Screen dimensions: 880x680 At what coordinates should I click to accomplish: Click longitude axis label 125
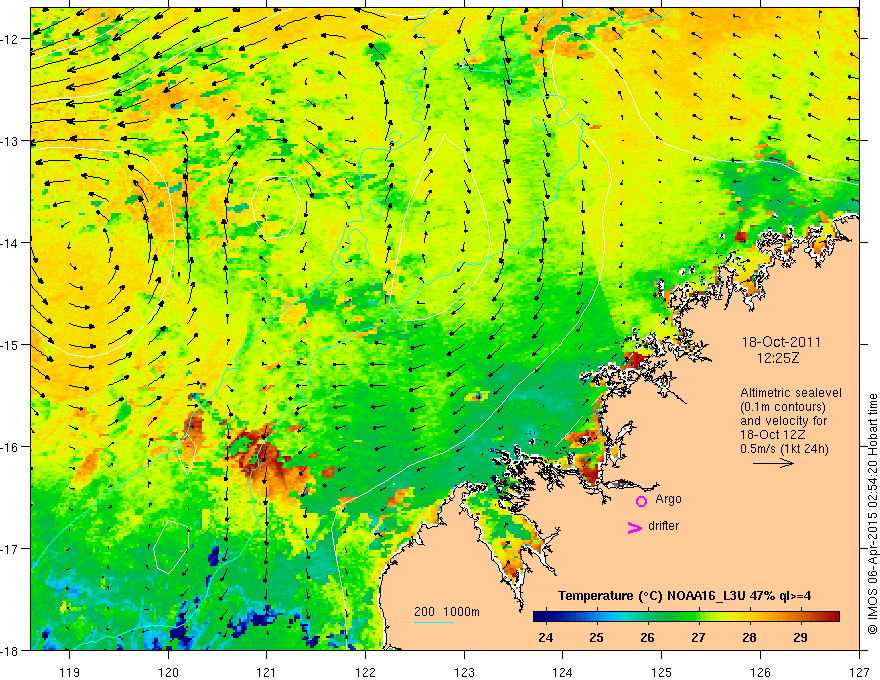(x=662, y=672)
